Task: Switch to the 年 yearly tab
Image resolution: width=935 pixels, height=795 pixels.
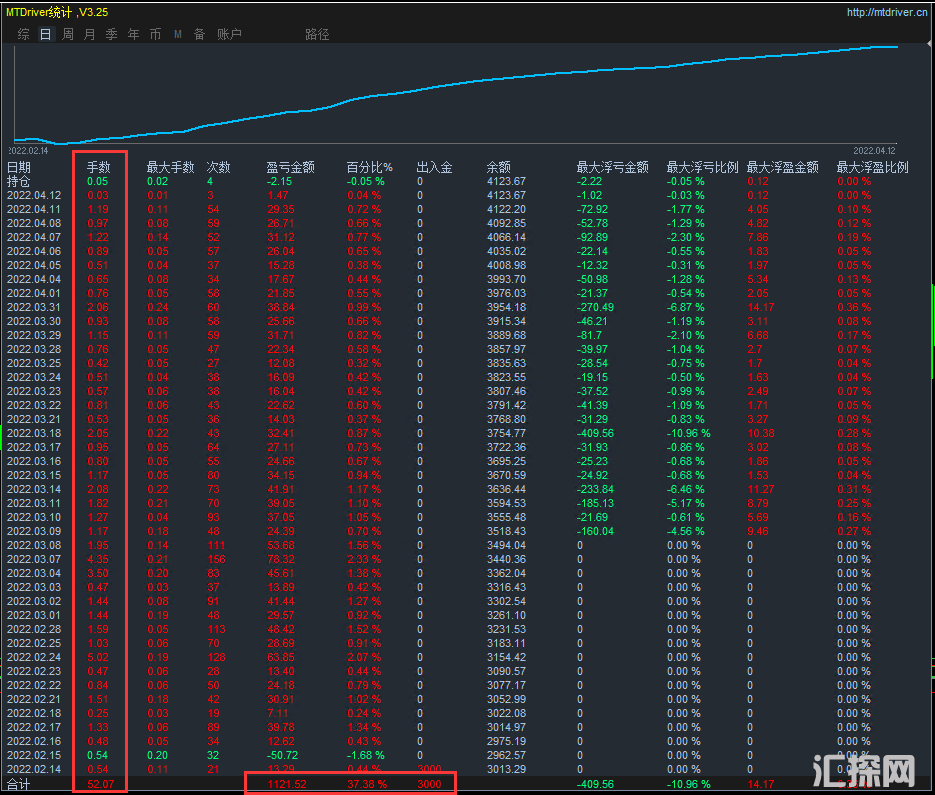Action: tap(134, 35)
